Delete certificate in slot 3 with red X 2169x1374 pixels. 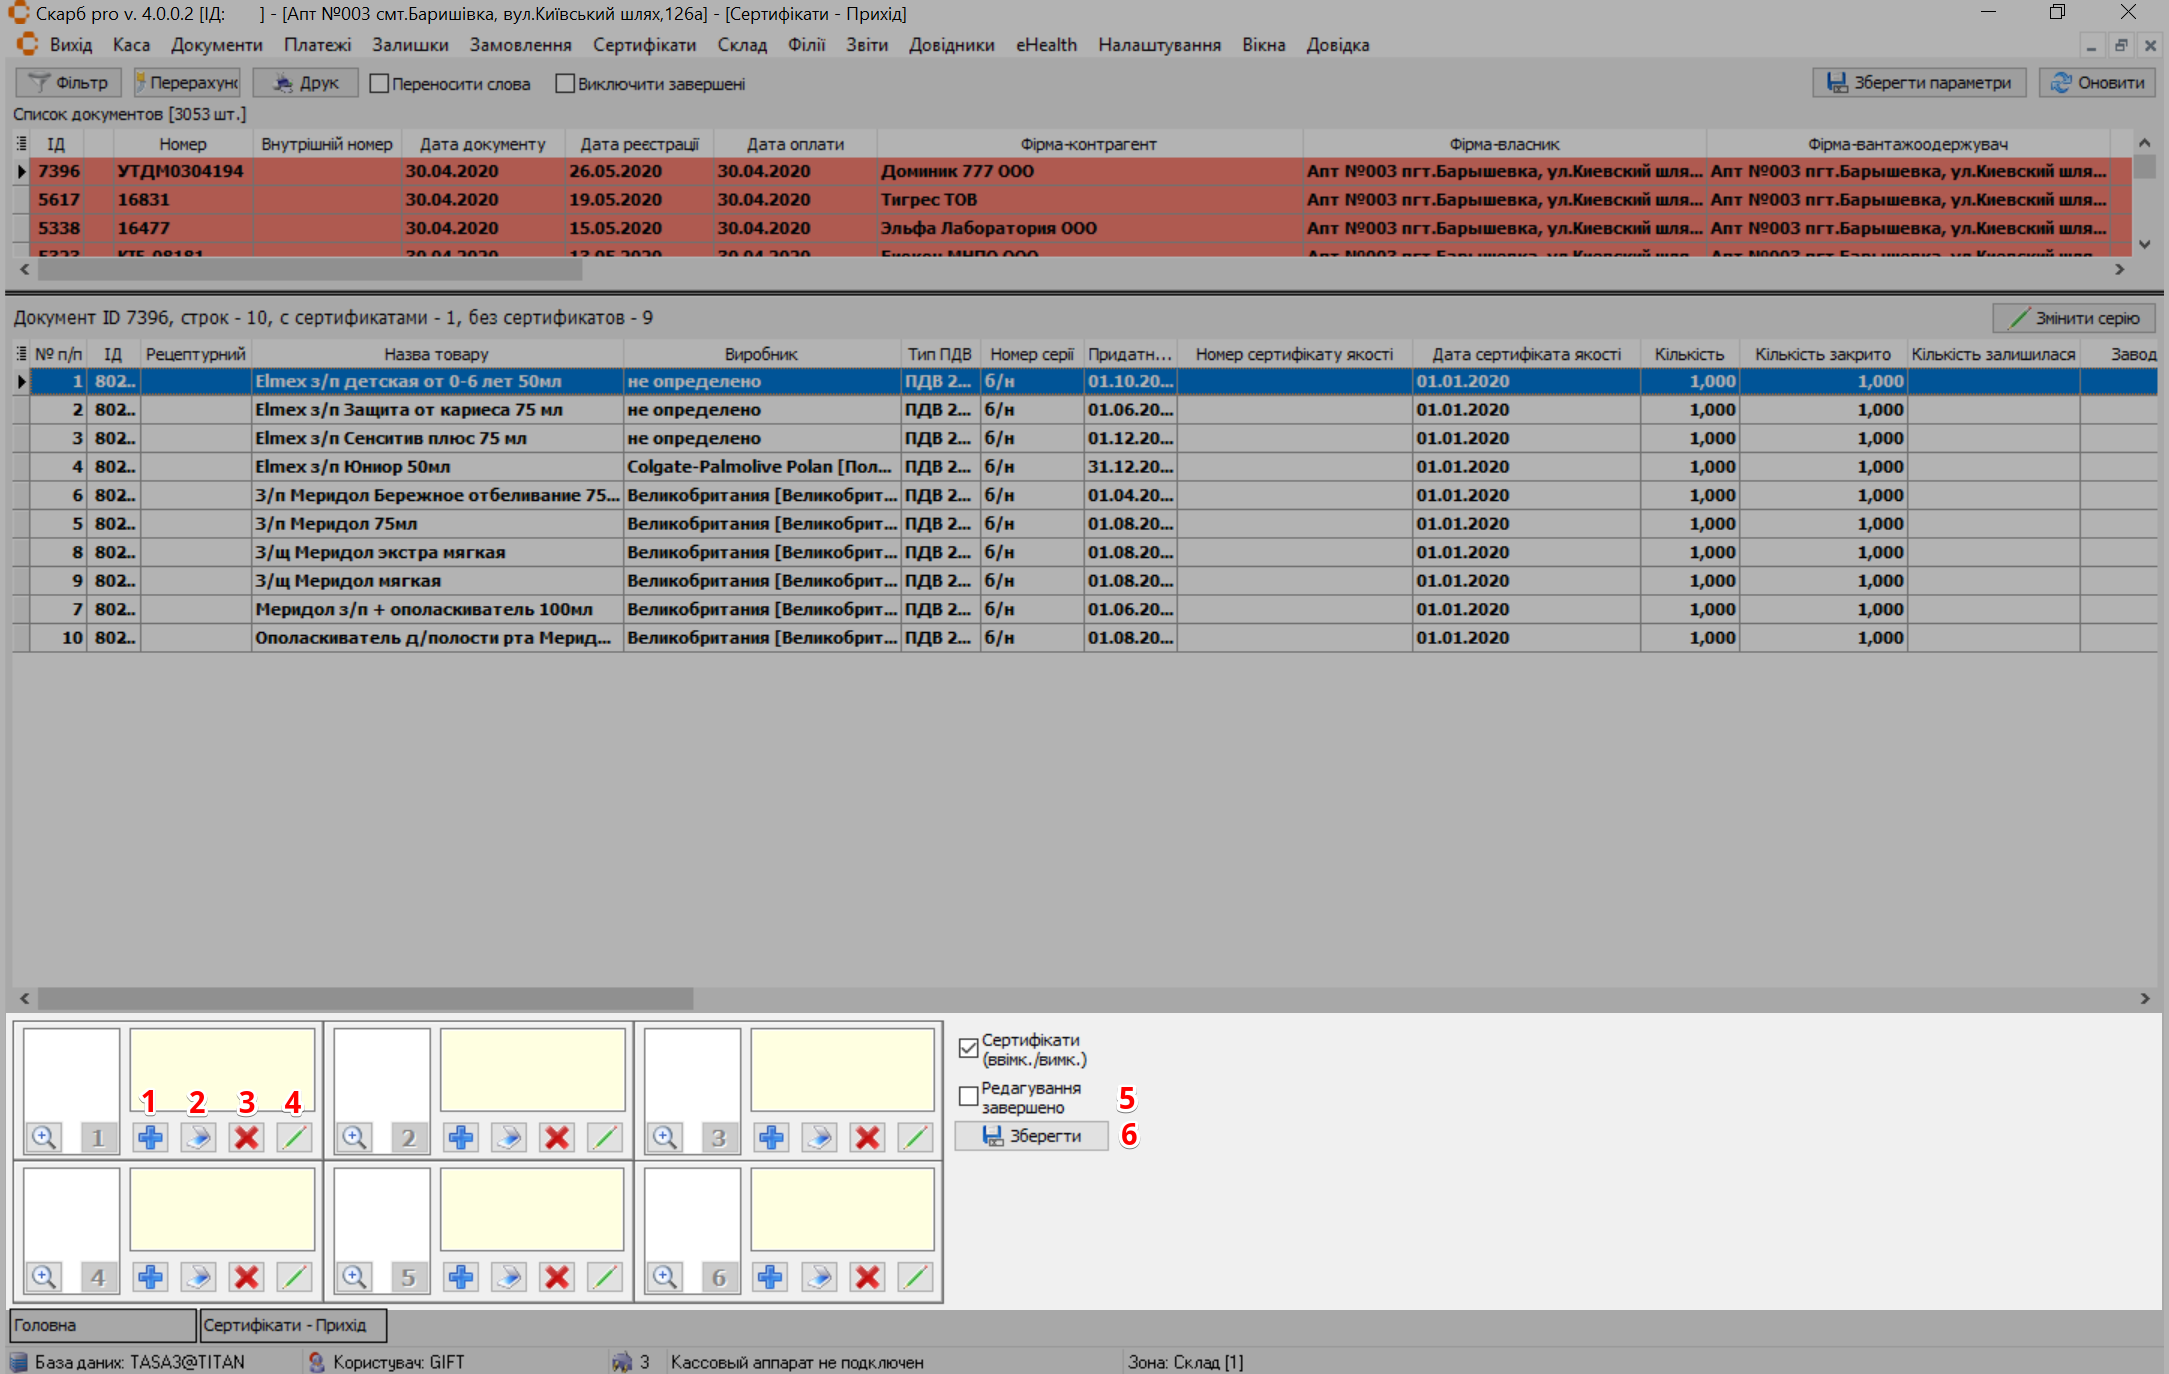pos(867,1137)
